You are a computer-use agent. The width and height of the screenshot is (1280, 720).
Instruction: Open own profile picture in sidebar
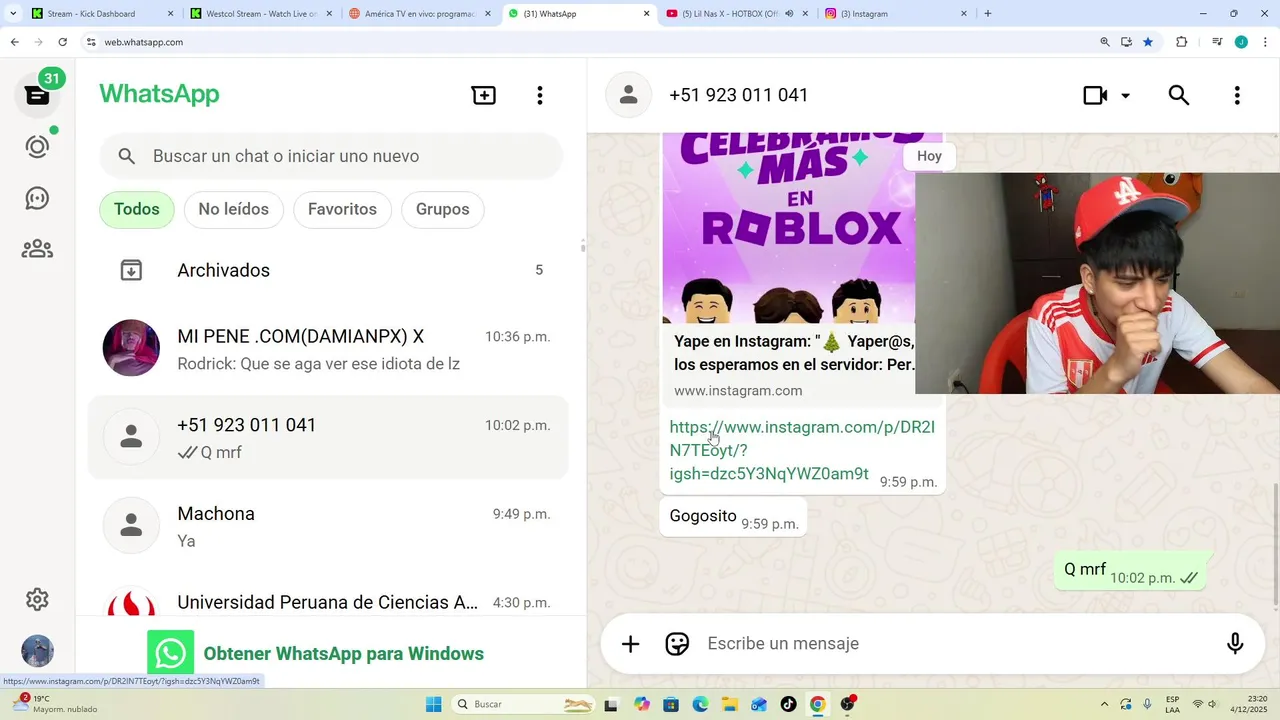pos(37,651)
